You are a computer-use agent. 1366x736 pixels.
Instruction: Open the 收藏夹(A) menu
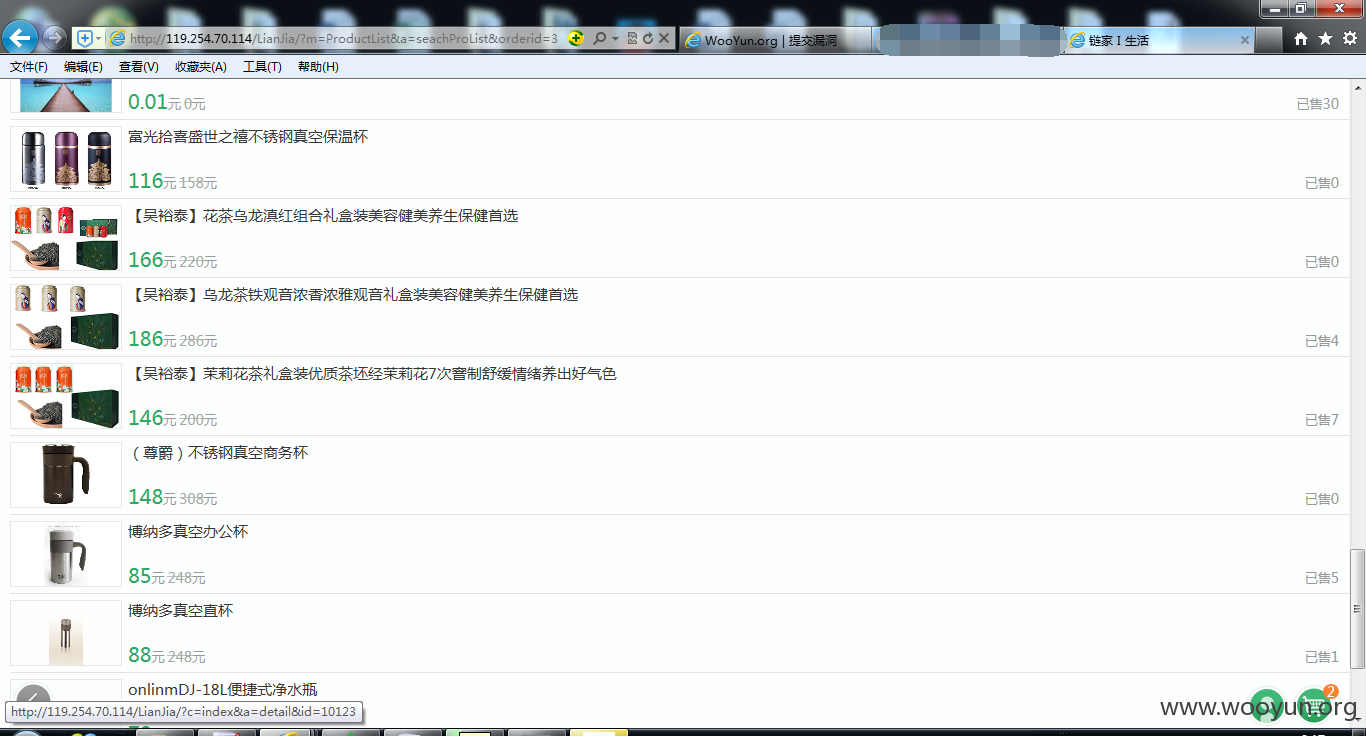tap(200, 67)
